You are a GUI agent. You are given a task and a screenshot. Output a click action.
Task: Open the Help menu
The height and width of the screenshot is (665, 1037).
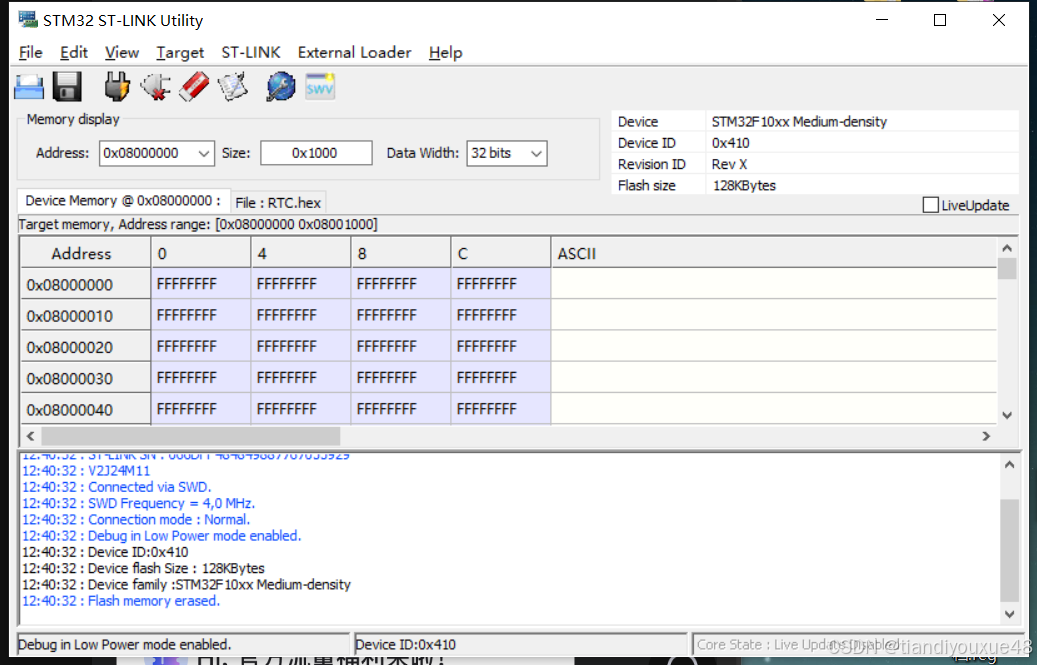click(445, 52)
